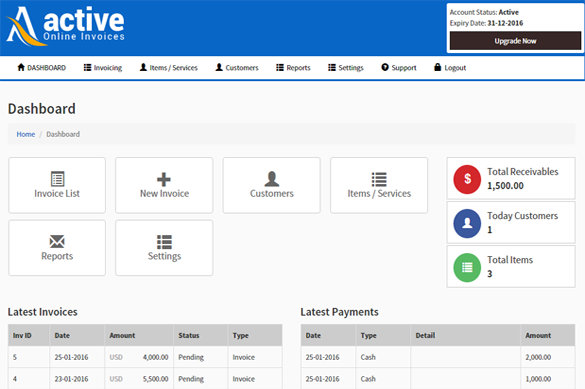Screen dimensions: 585x389
Task: Open the Invoice List tile label
Action: 57,194
